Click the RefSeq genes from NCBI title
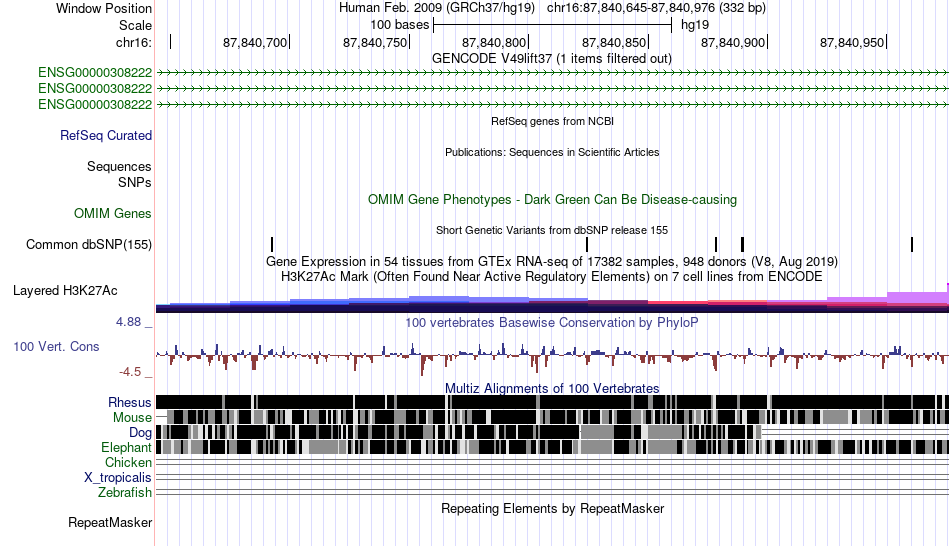The image size is (950, 546). (553, 121)
